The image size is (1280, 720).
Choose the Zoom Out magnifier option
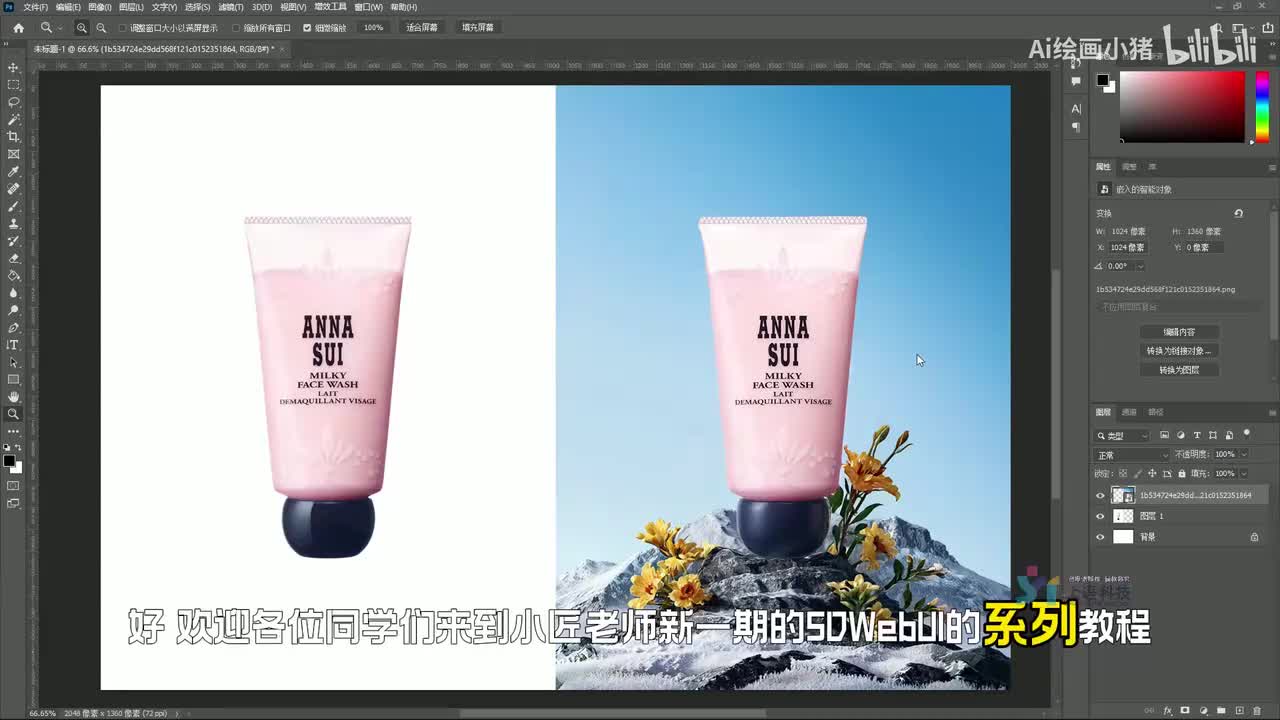point(101,28)
